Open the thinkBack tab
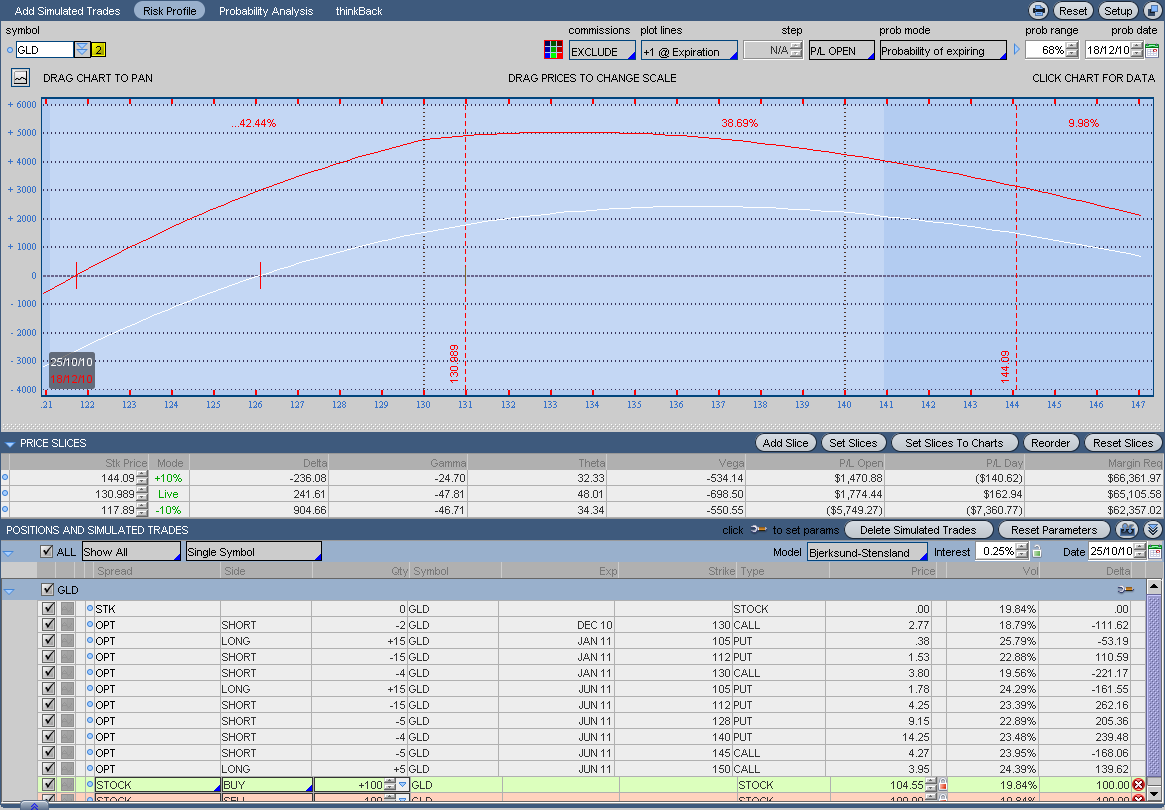The width and height of the screenshot is (1165, 810). click(359, 11)
